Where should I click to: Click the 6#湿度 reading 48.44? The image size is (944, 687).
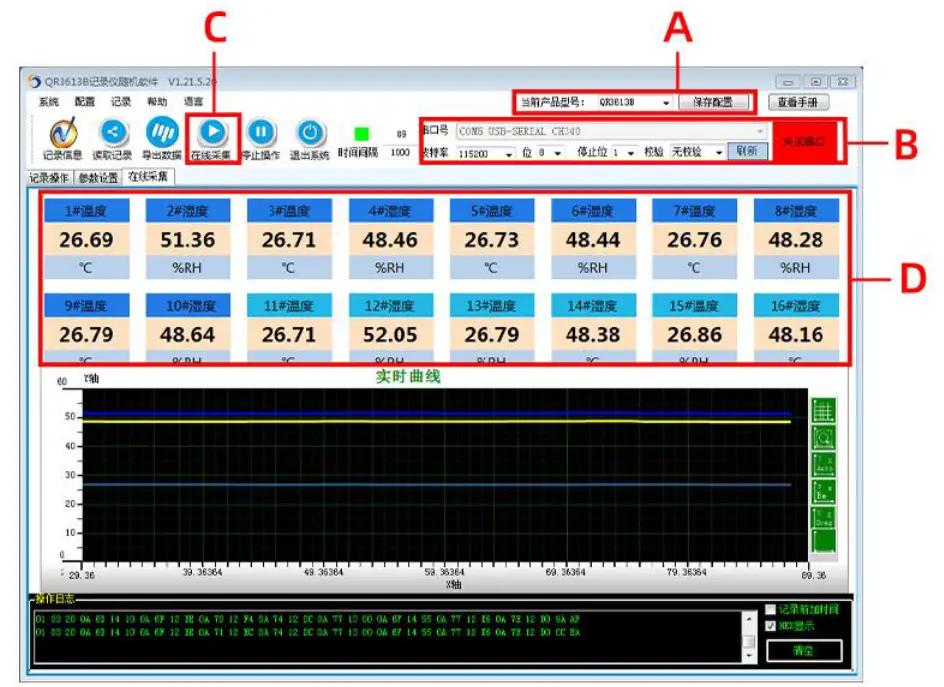pos(593,240)
